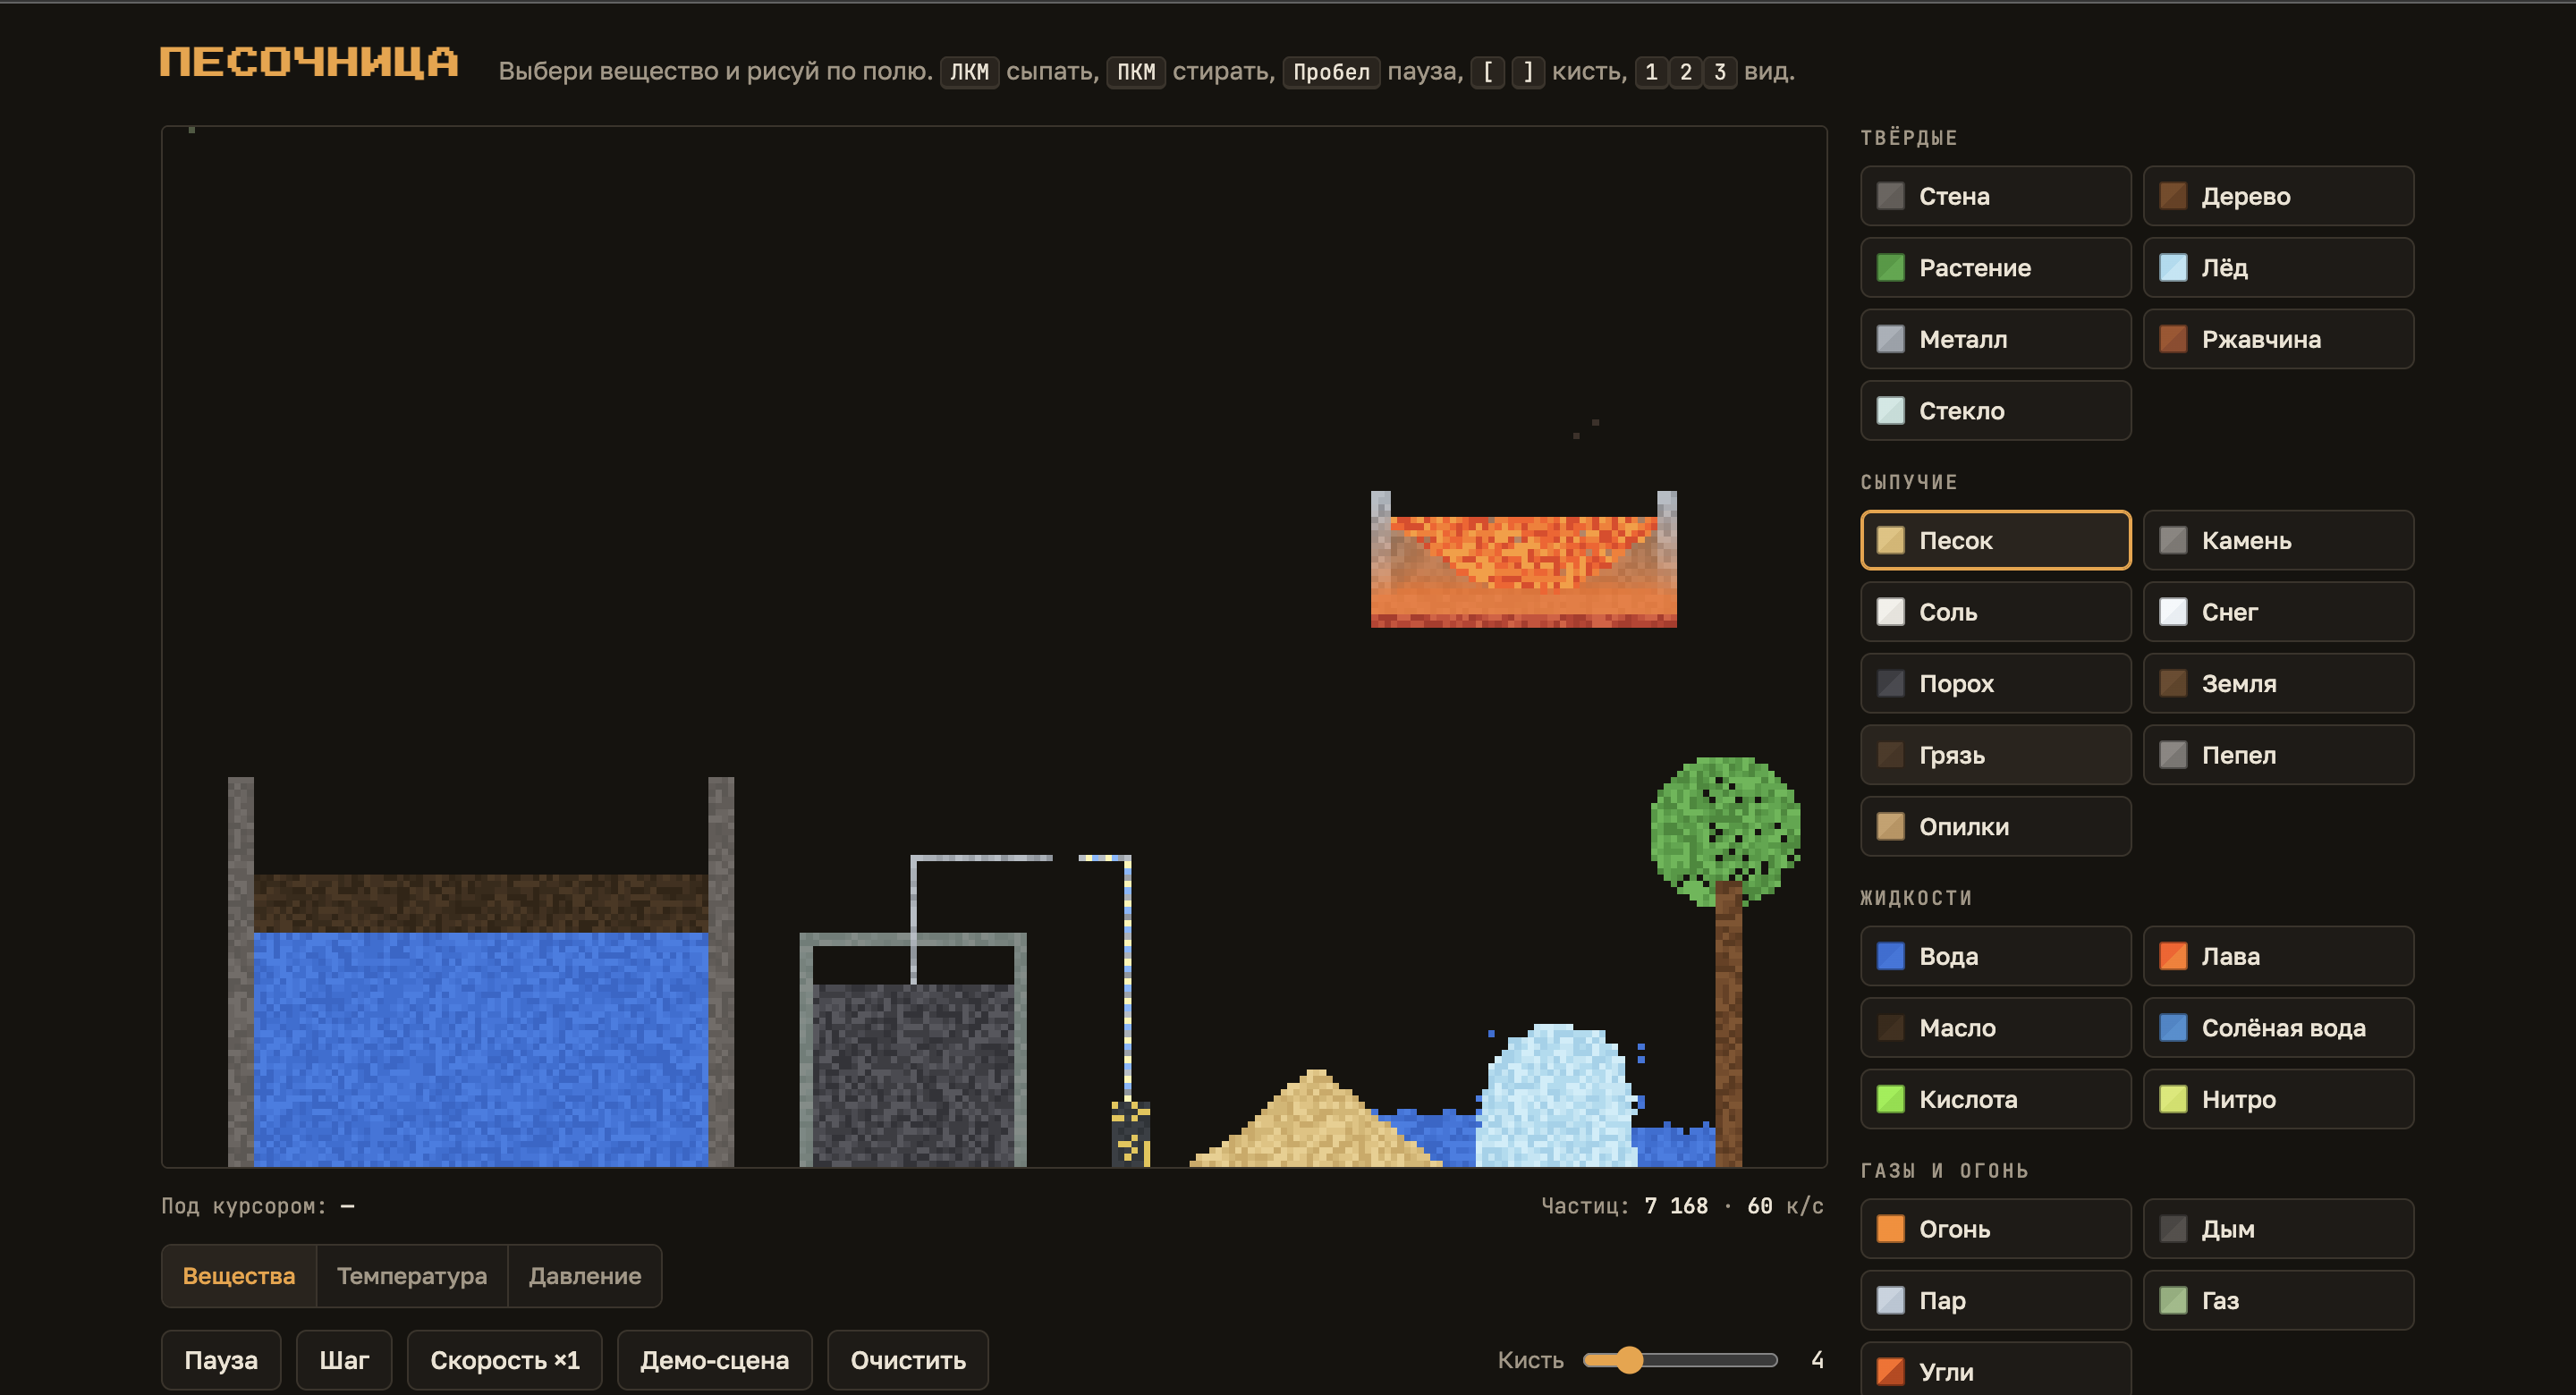The width and height of the screenshot is (2576, 1395).
Task: Select the Лава (lava) material swatch
Action: click(x=2278, y=956)
